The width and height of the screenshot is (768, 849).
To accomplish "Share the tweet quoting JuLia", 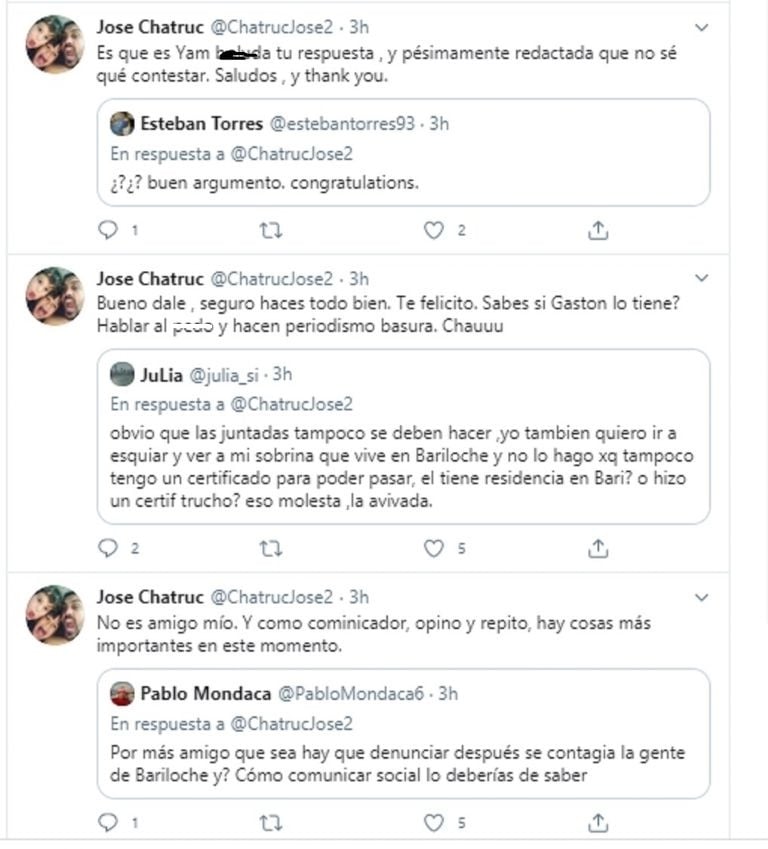I will [x=598, y=548].
